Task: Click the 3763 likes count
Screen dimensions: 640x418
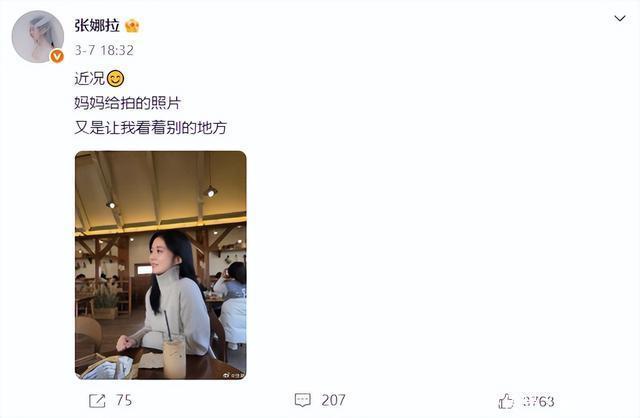Action: (539, 401)
